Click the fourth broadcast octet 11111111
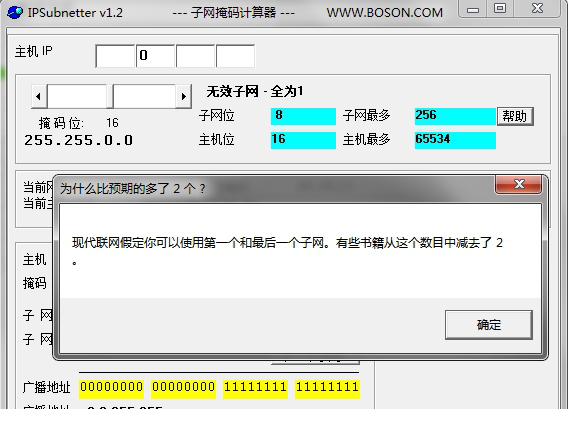Image resolution: width=568 pixels, height=425 pixels. pyautogui.click(x=327, y=388)
